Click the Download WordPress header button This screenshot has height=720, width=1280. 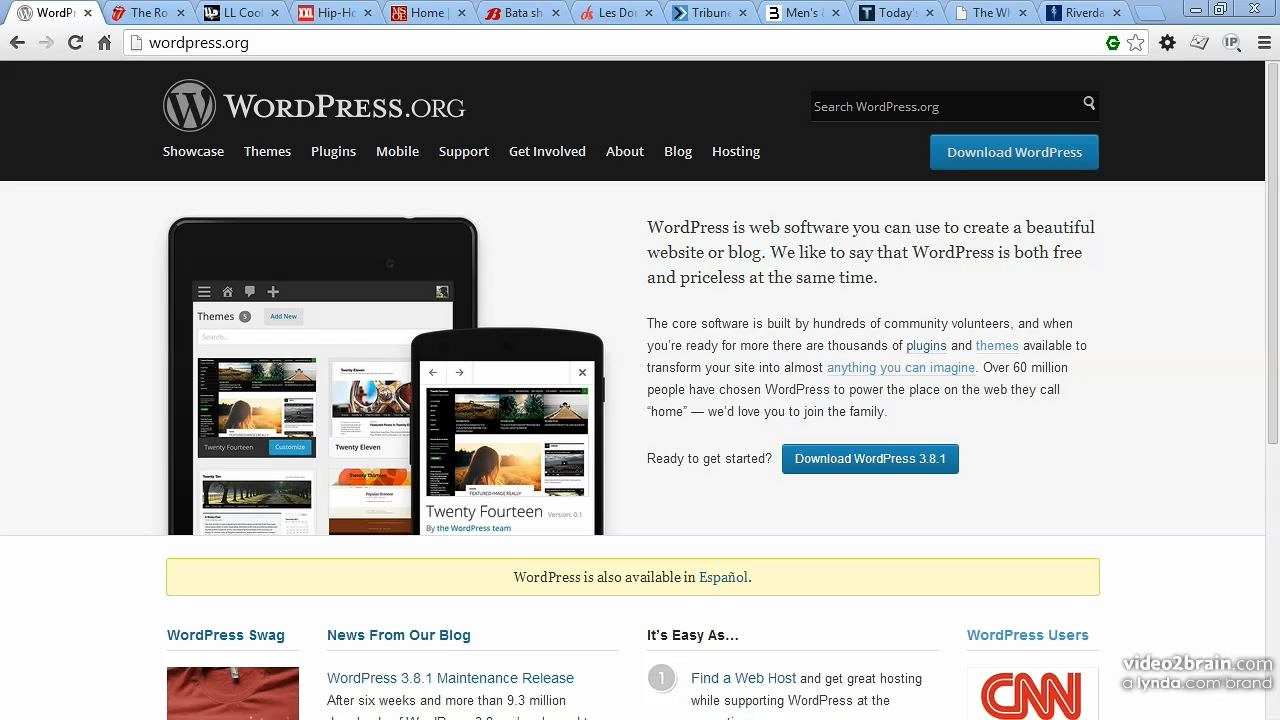click(1014, 152)
